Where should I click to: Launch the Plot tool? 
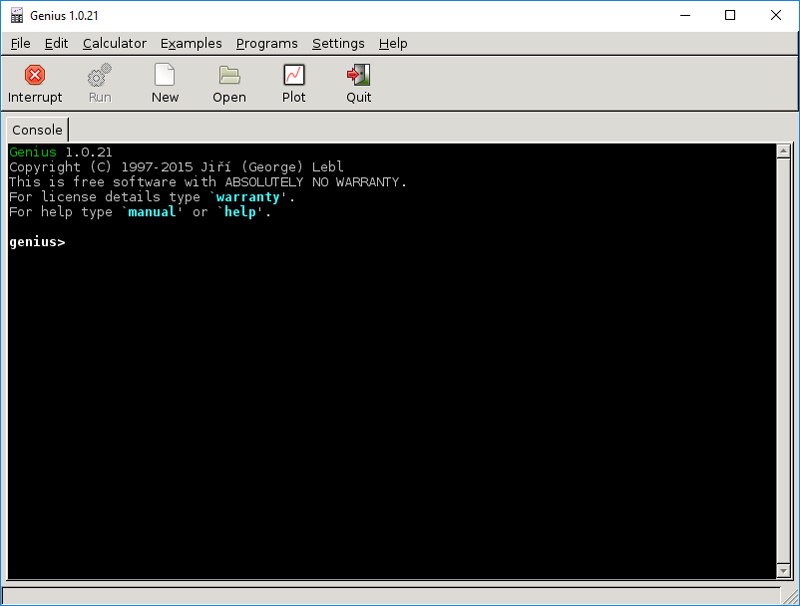tap(294, 75)
